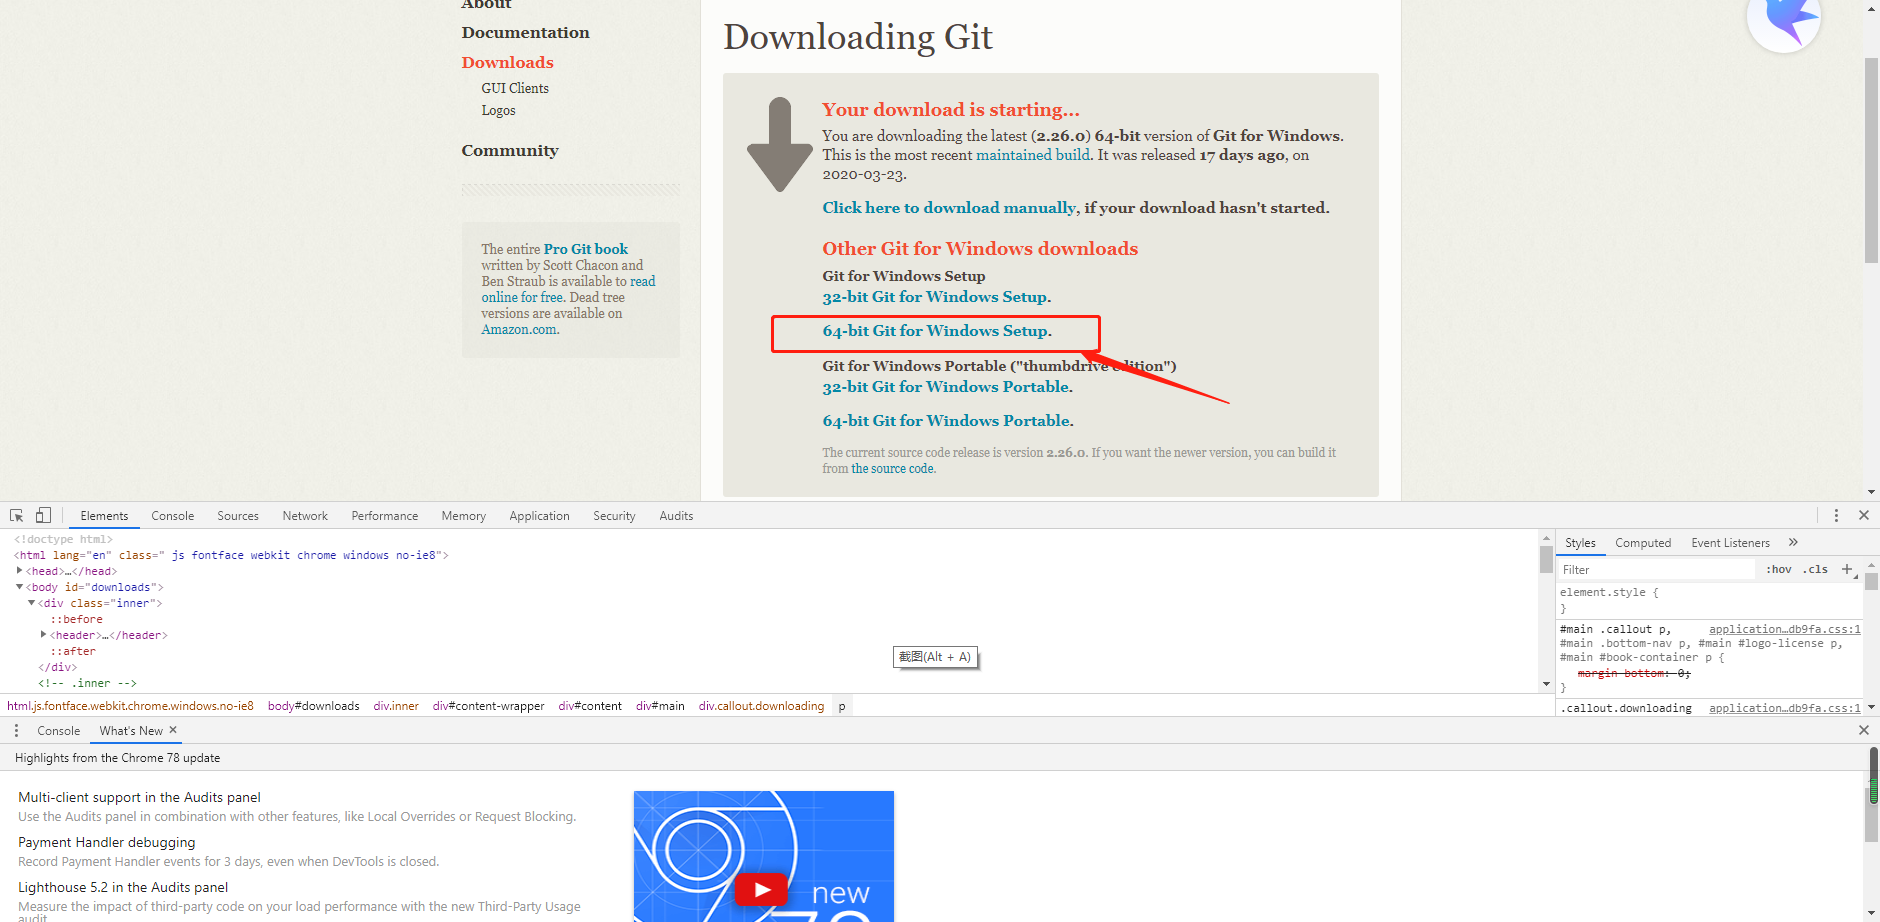Show more Styles pane tabs chevron
Image resolution: width=1880 pixels, height=922 pixels.
[1793, 542]
